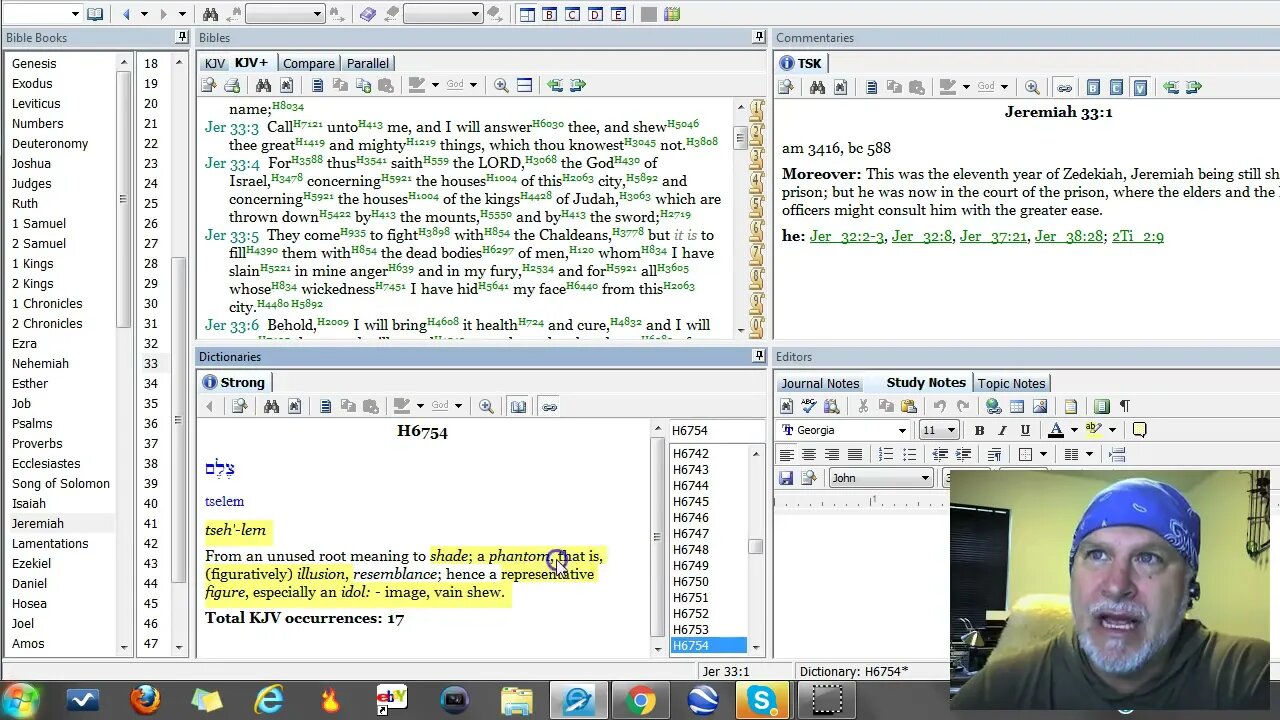Click the binoculars search icon in Bibles toolbar
Viewport: 1280px width, 720px height.
pyautogui.click(x=263, y=86)
